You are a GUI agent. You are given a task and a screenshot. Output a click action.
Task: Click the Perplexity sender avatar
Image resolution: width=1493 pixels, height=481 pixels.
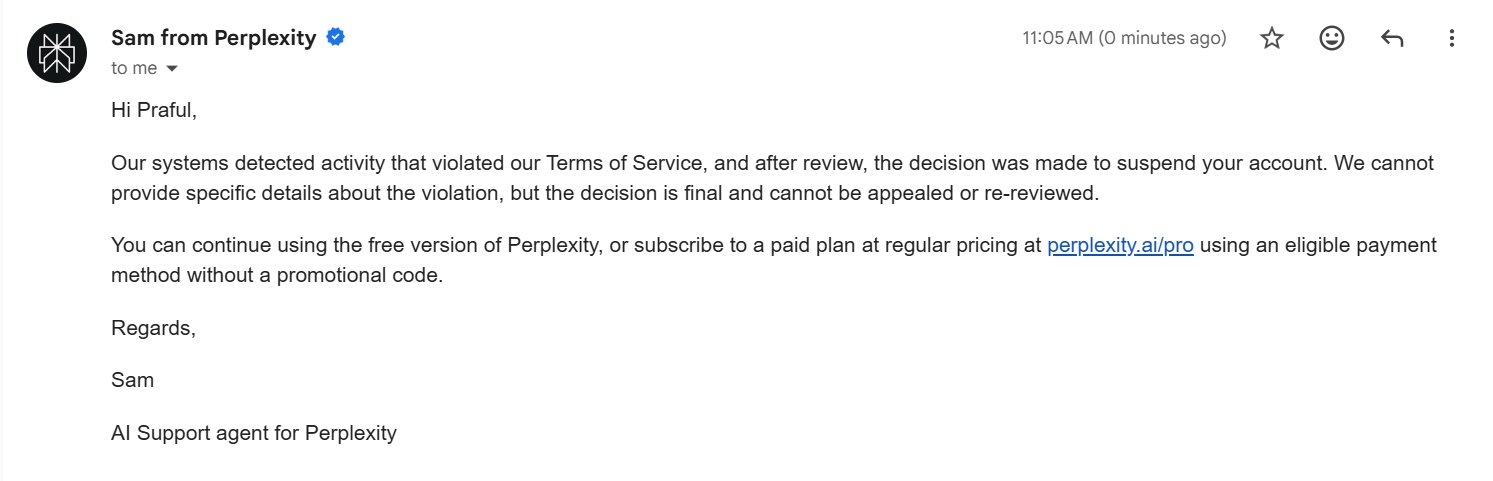57,53
